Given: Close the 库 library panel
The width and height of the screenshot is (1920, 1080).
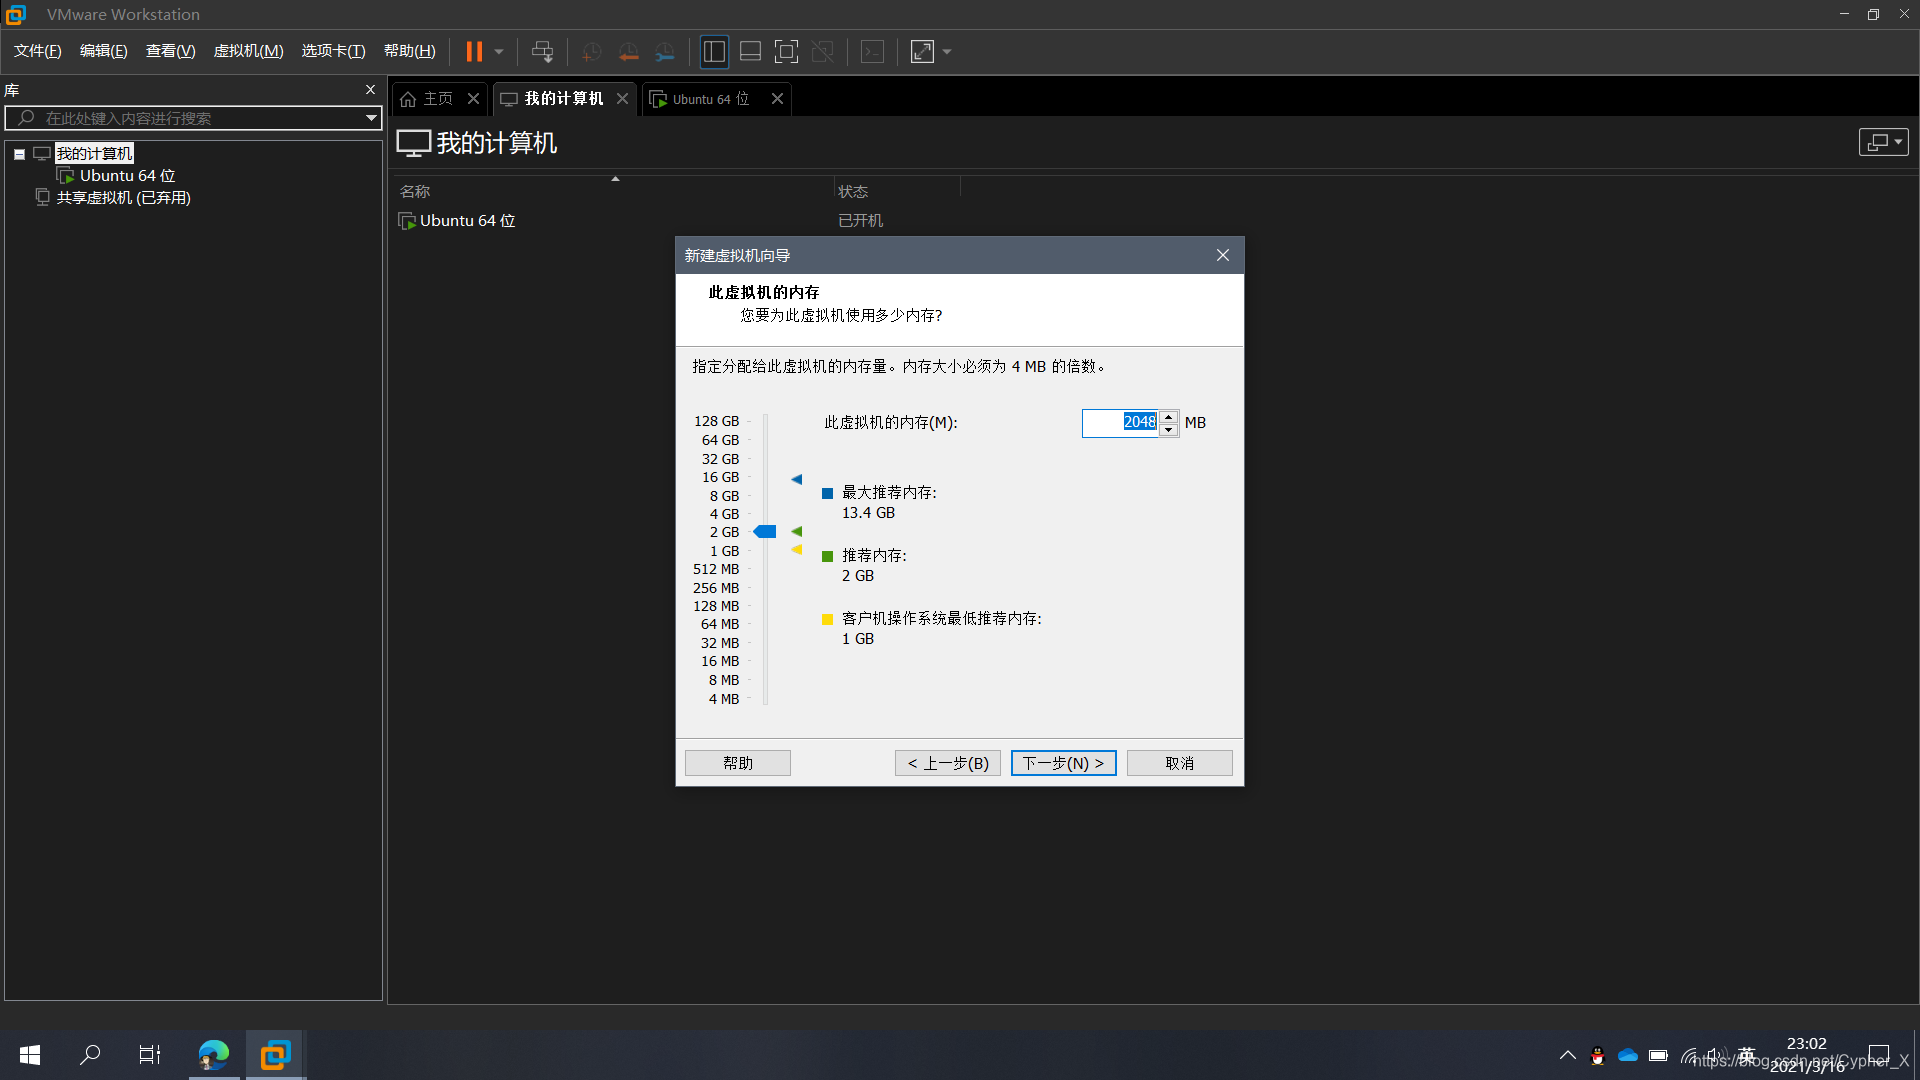Looking at the screenshot, I should tap(370, 90).
